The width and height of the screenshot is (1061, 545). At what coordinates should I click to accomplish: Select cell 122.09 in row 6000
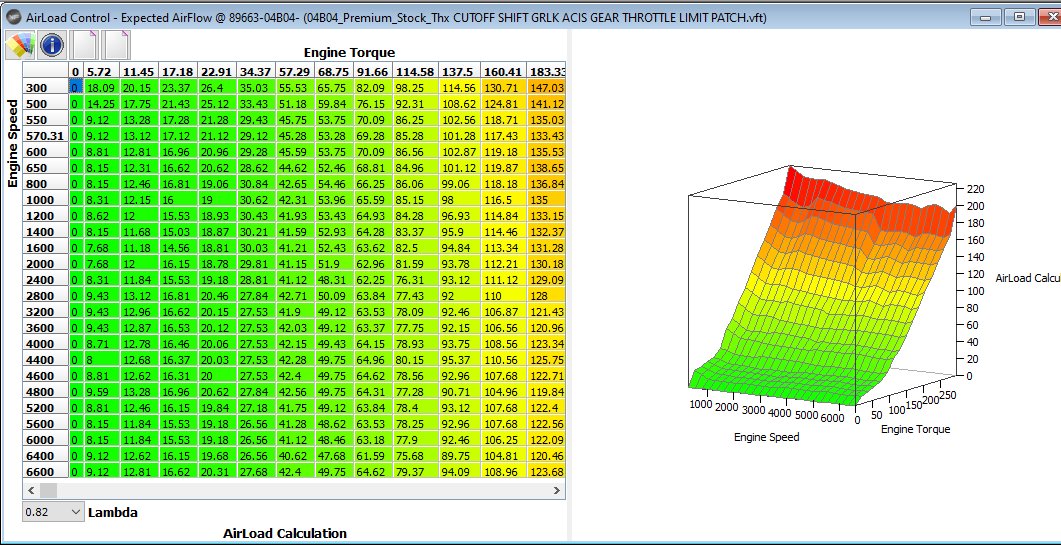coord(547,439)
